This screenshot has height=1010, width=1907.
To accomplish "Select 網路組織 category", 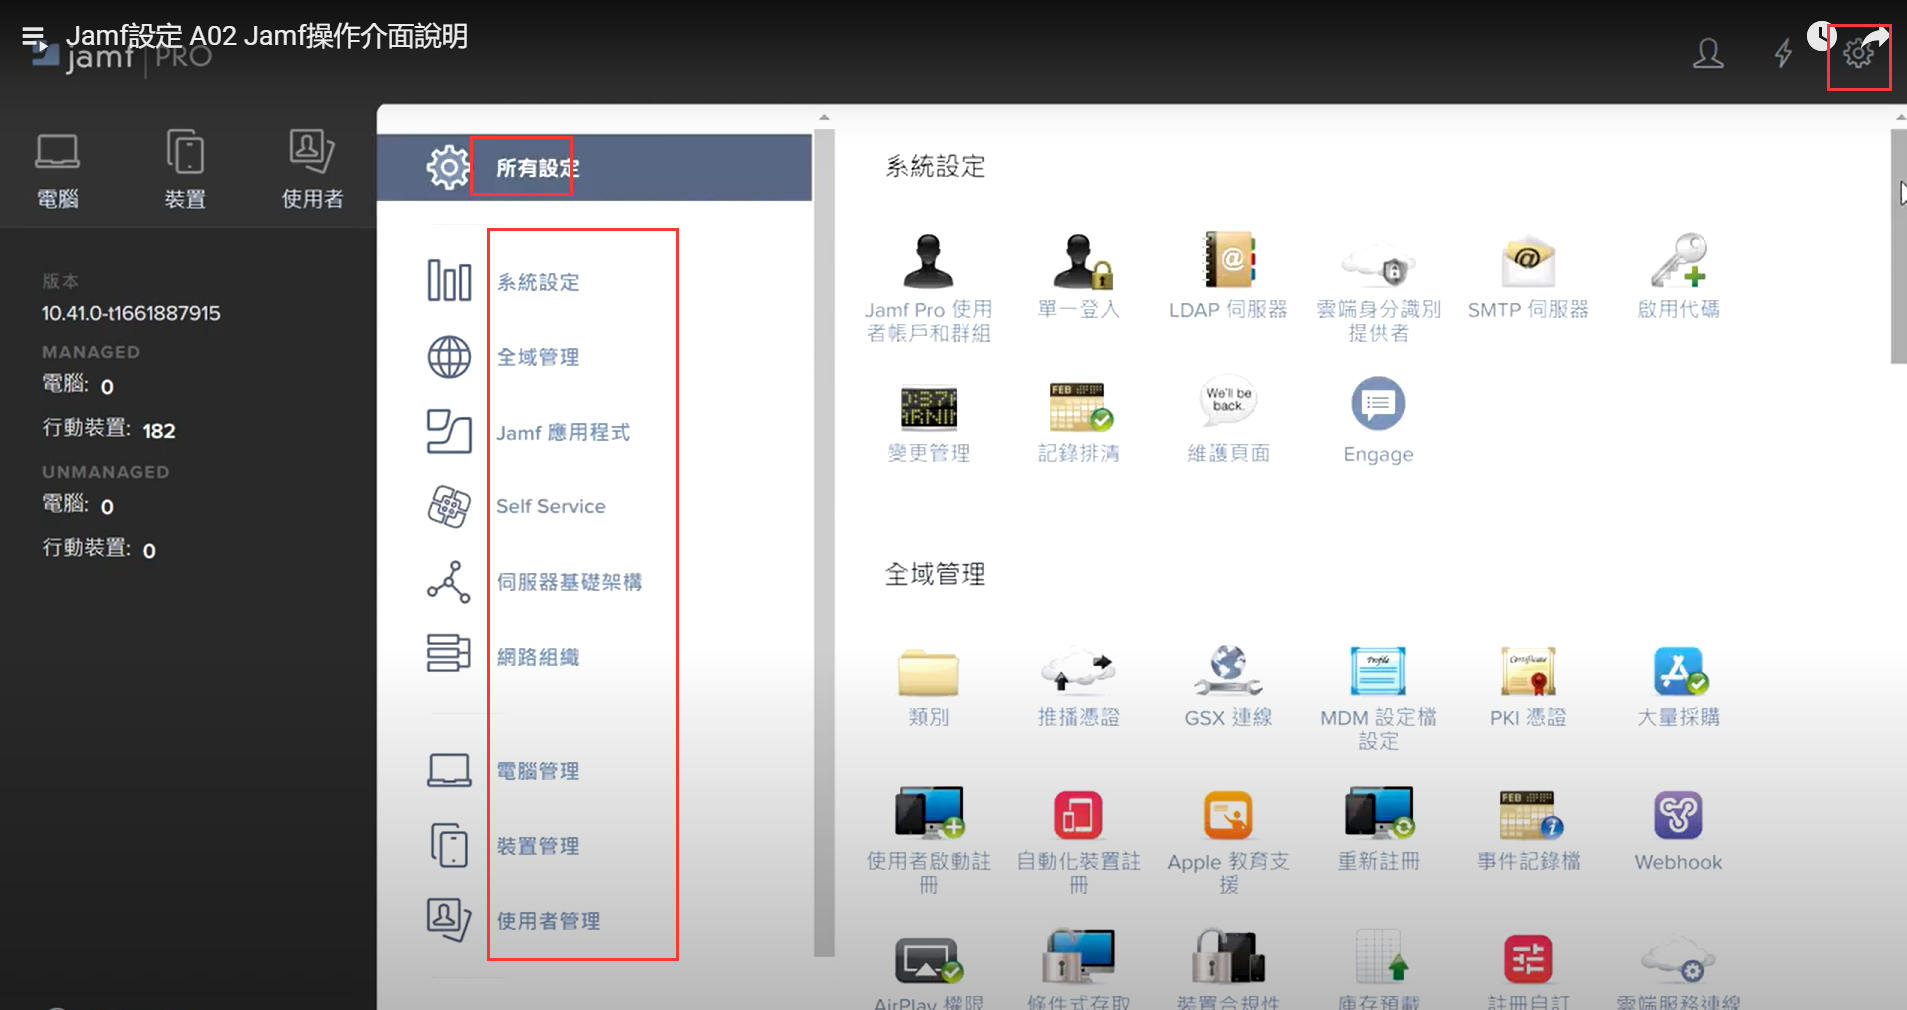I will (538, 657).
